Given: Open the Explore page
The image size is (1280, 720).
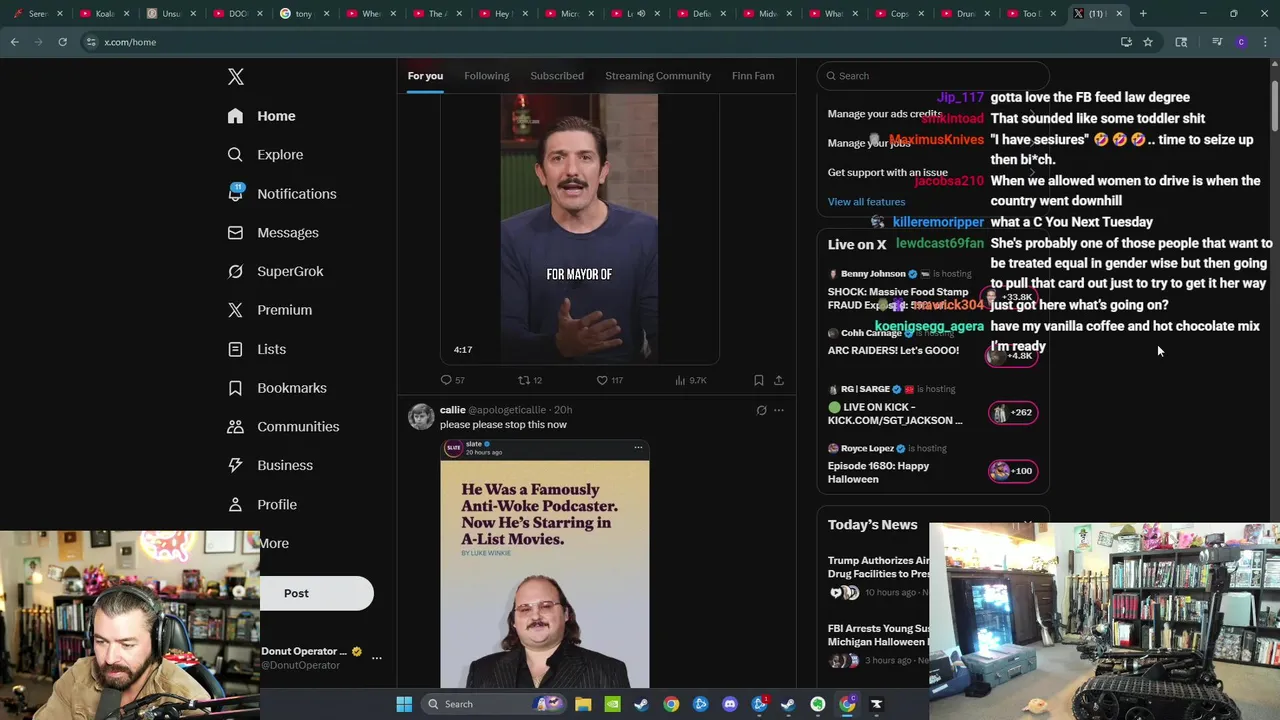Looking at the screenshot, I should [265, 155].
